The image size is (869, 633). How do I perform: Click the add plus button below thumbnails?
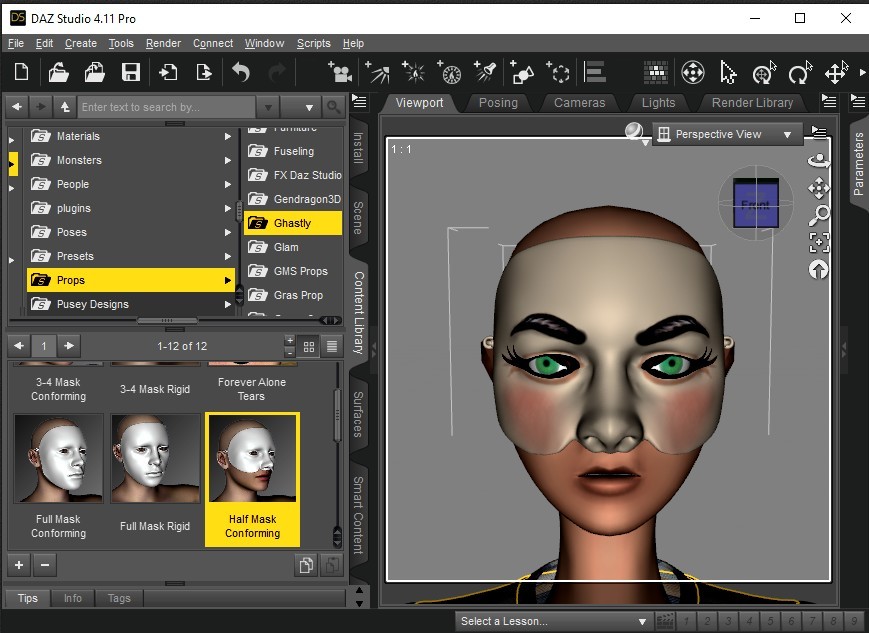(x=19, y=565)
